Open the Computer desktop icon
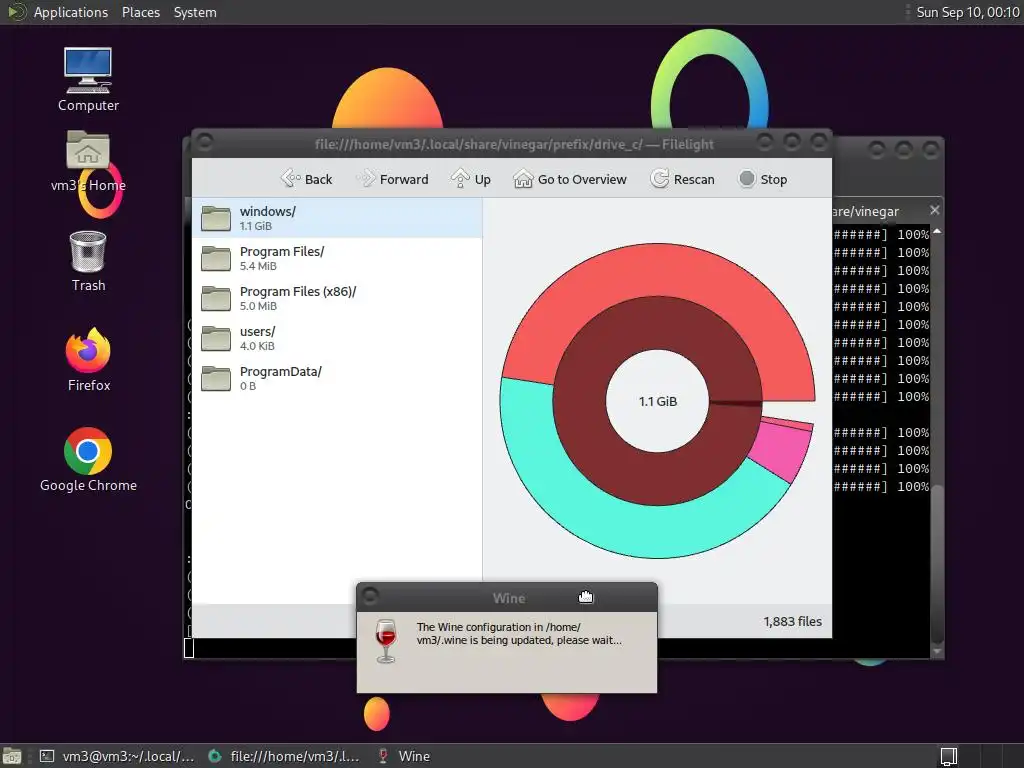The height and width of the screenshot is (768, 1024). [x=88, y=80]
